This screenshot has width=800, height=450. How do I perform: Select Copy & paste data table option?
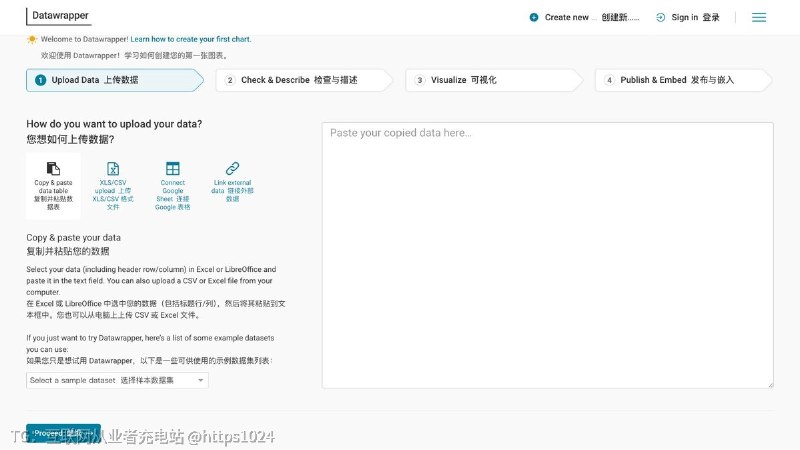(x=53, y=186)
